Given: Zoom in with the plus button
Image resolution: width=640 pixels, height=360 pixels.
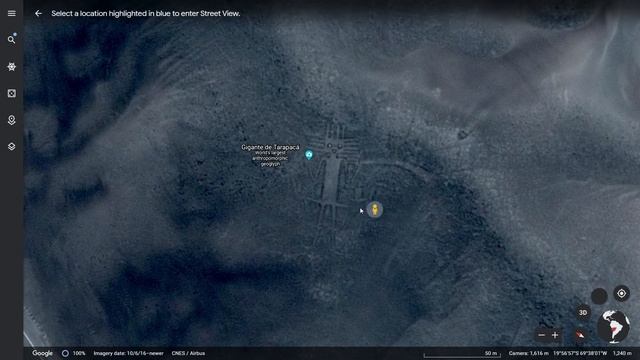Looking at the screenshot, I should tap(555, 335).
